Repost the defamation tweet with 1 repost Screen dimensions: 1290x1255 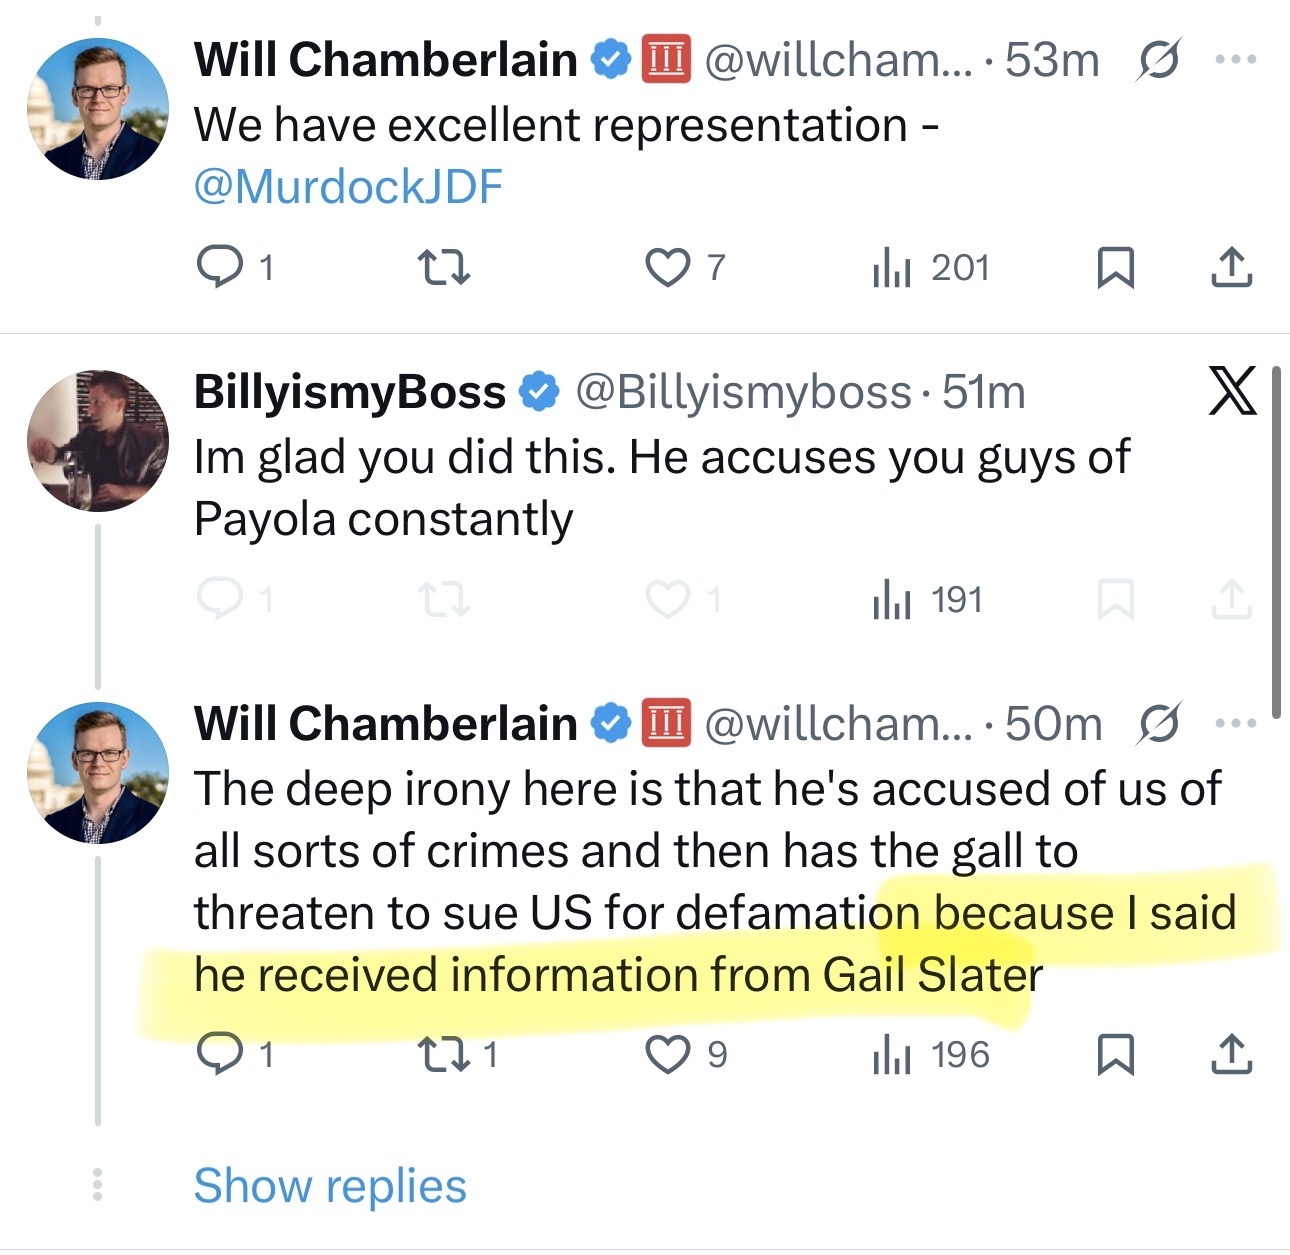click(x=443, y=1054)
